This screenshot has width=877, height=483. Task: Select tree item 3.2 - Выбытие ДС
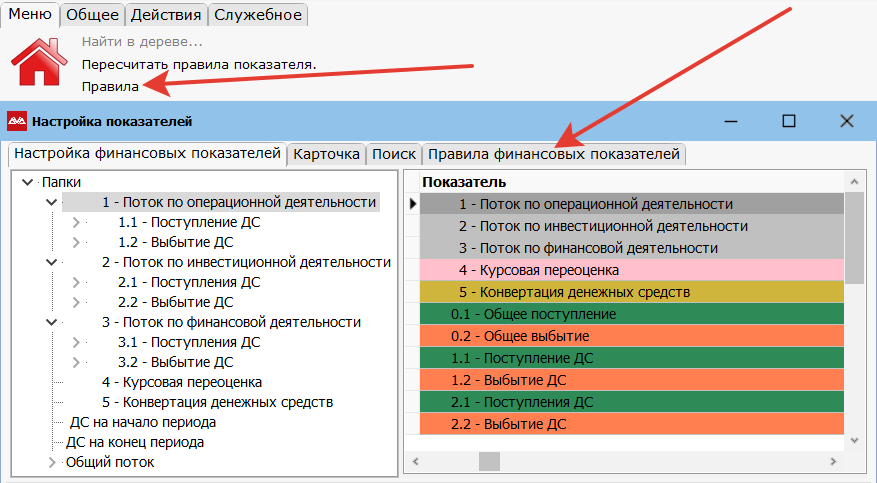(x=176, y=362)
